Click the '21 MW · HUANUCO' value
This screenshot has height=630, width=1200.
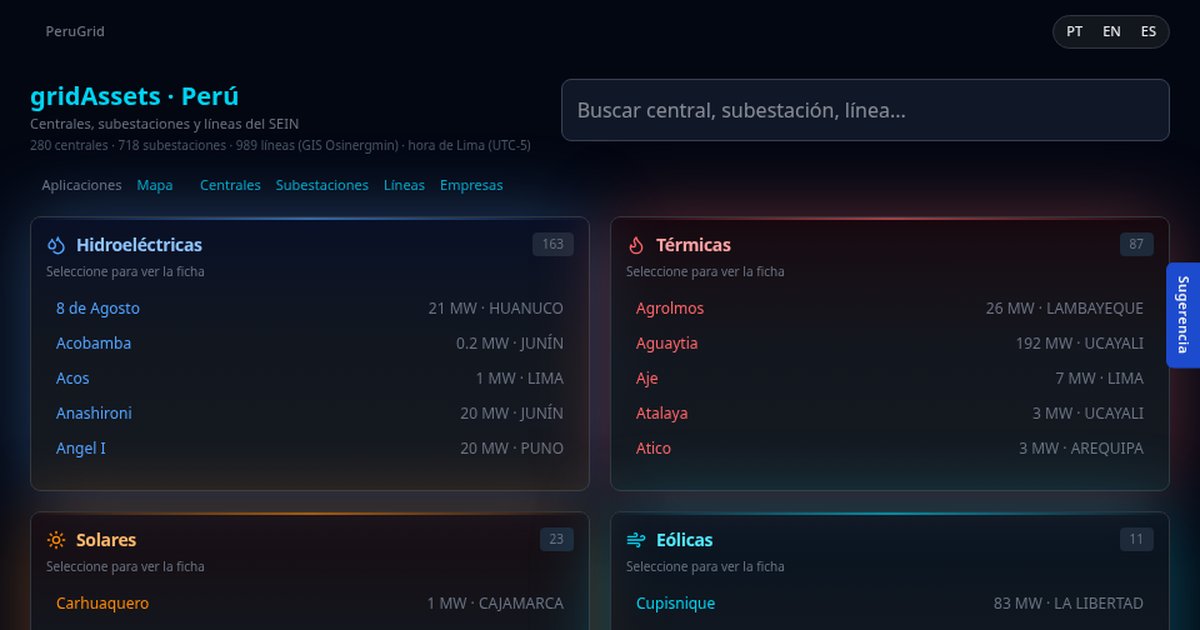496,308
